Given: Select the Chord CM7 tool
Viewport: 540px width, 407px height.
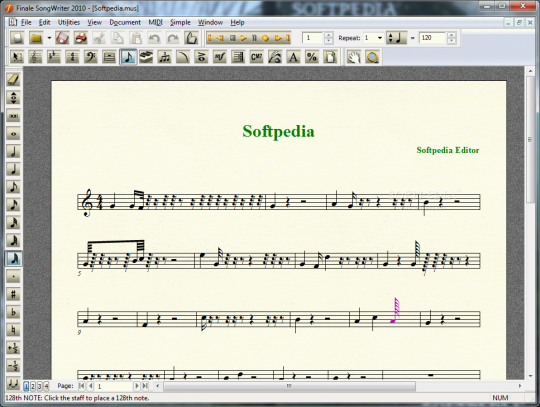Looking at the screenshot, I should [257, 57].
